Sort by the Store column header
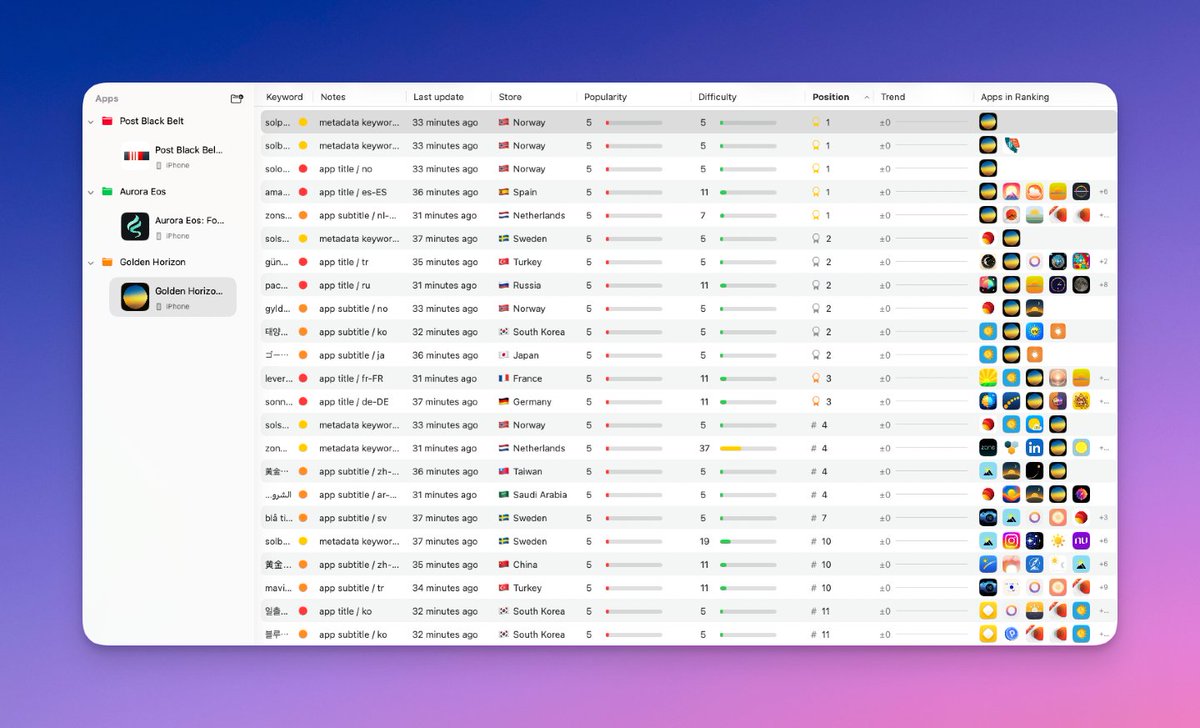The width and height of the screenshot is (1200, 728). (x=510, y=97)
